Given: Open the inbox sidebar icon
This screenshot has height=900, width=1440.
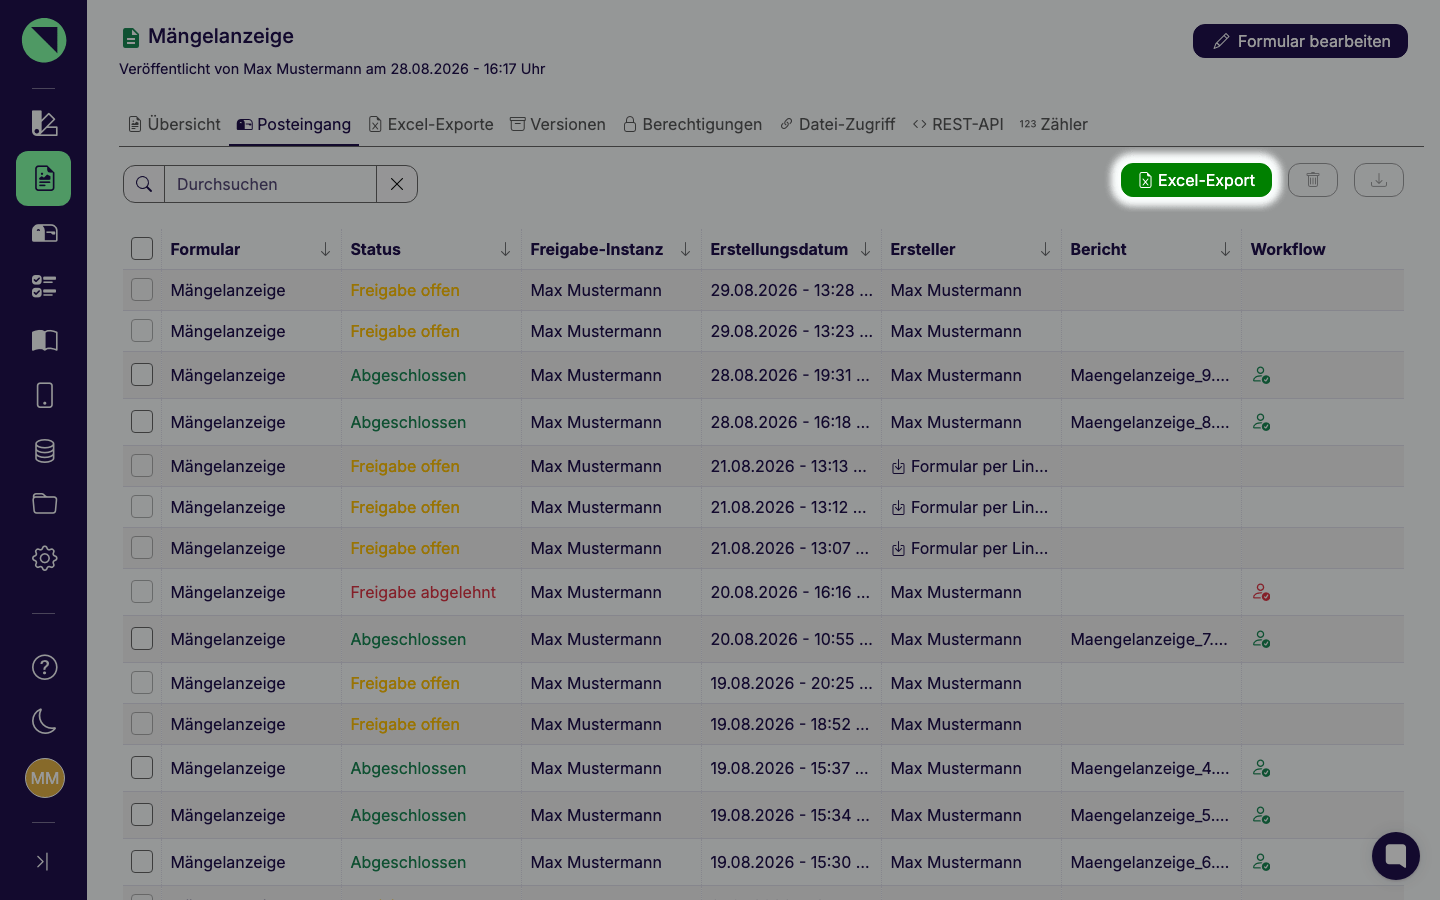Looking at the screenshot, I should click(44, 233).
